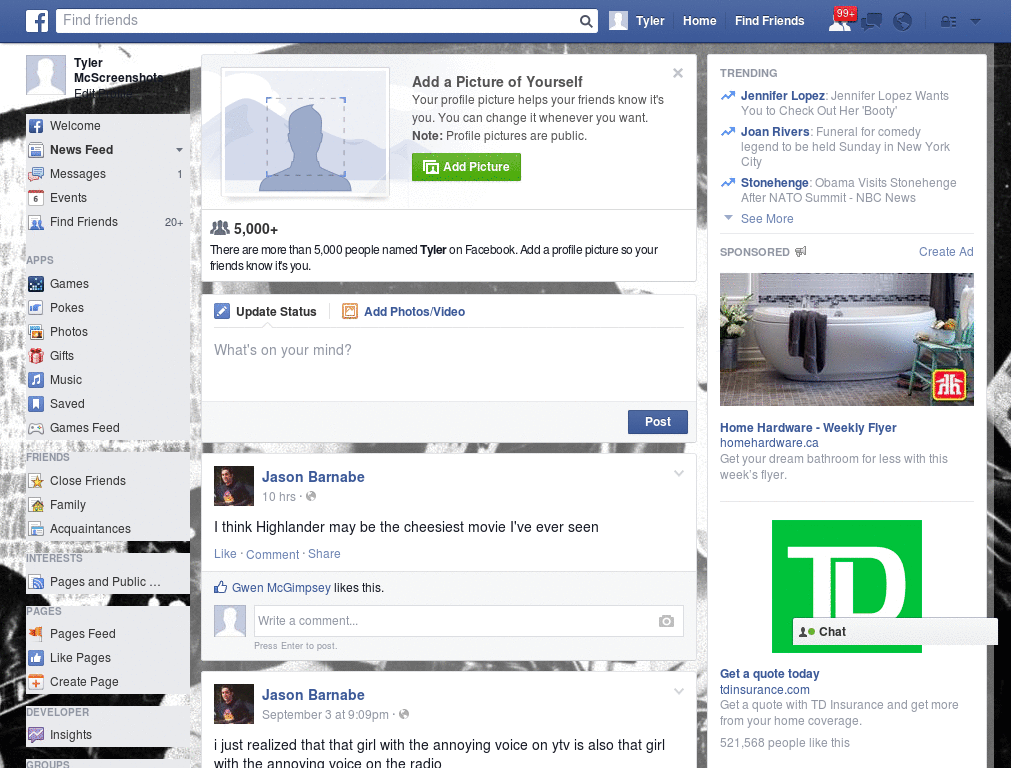The image size is (1024, 768).
Task: Click the What's on your mind field
Action: 449,362
